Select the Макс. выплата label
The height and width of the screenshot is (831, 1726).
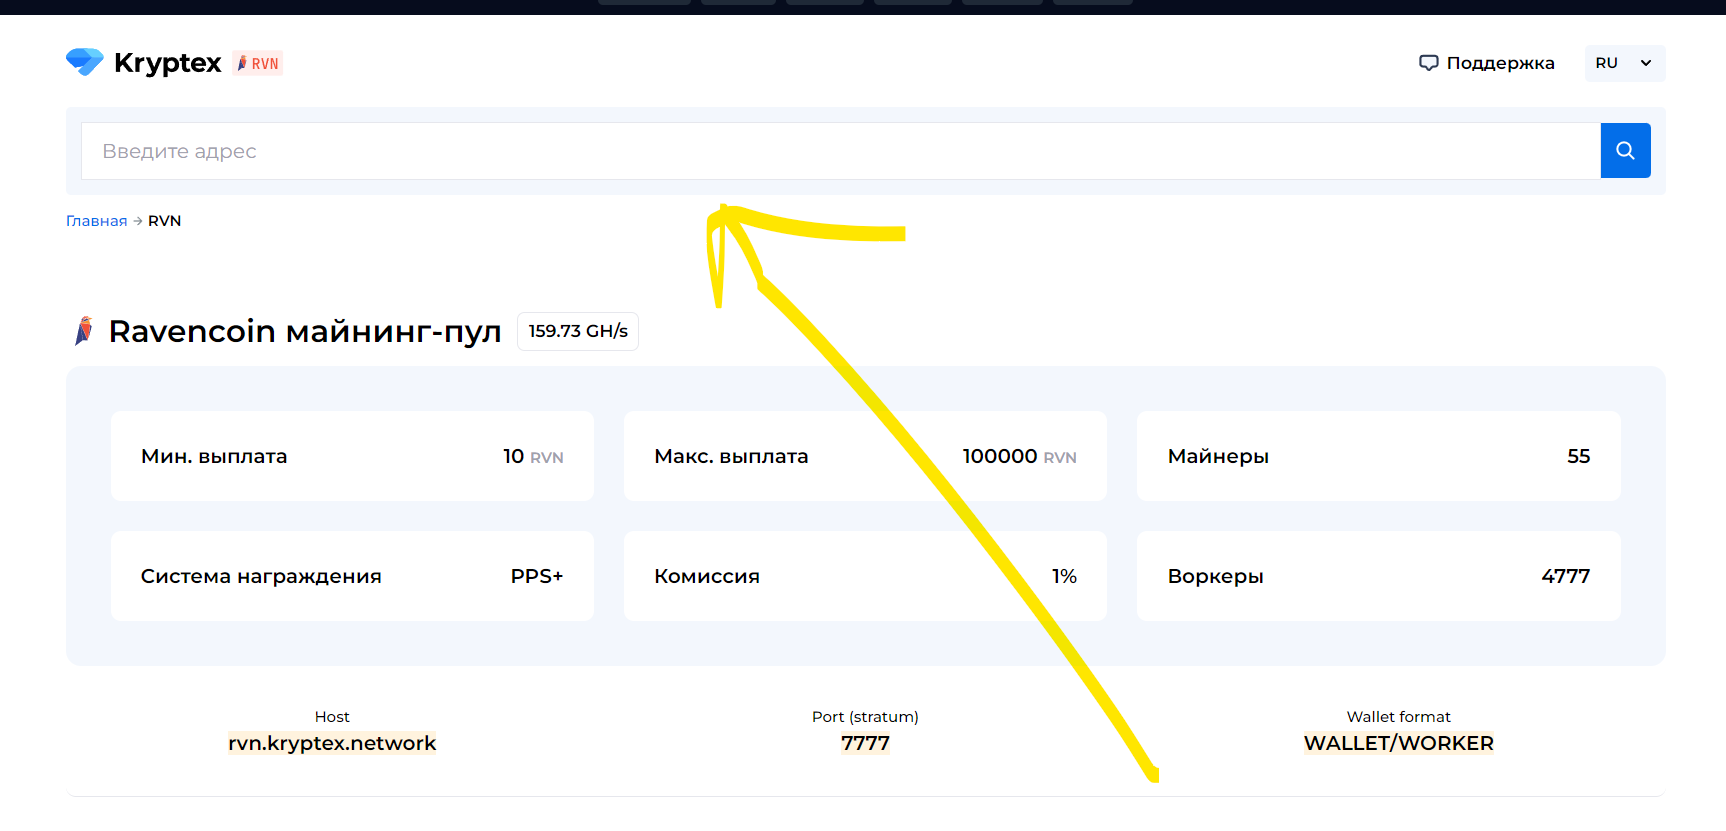(731, 456)
